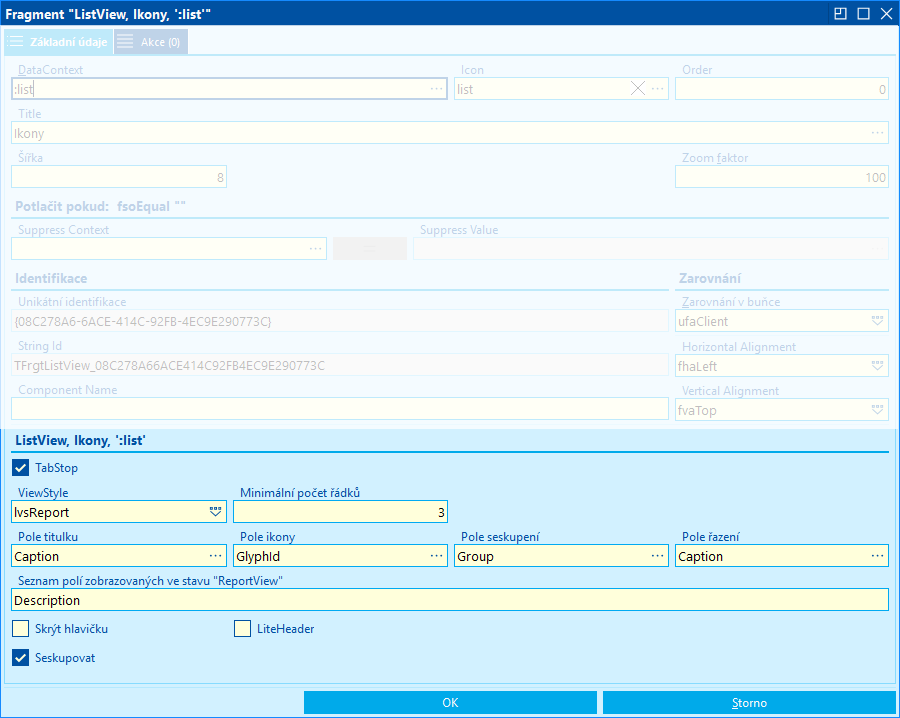Open the Pole titulku ellipsis picker

[x=215, y=556]
